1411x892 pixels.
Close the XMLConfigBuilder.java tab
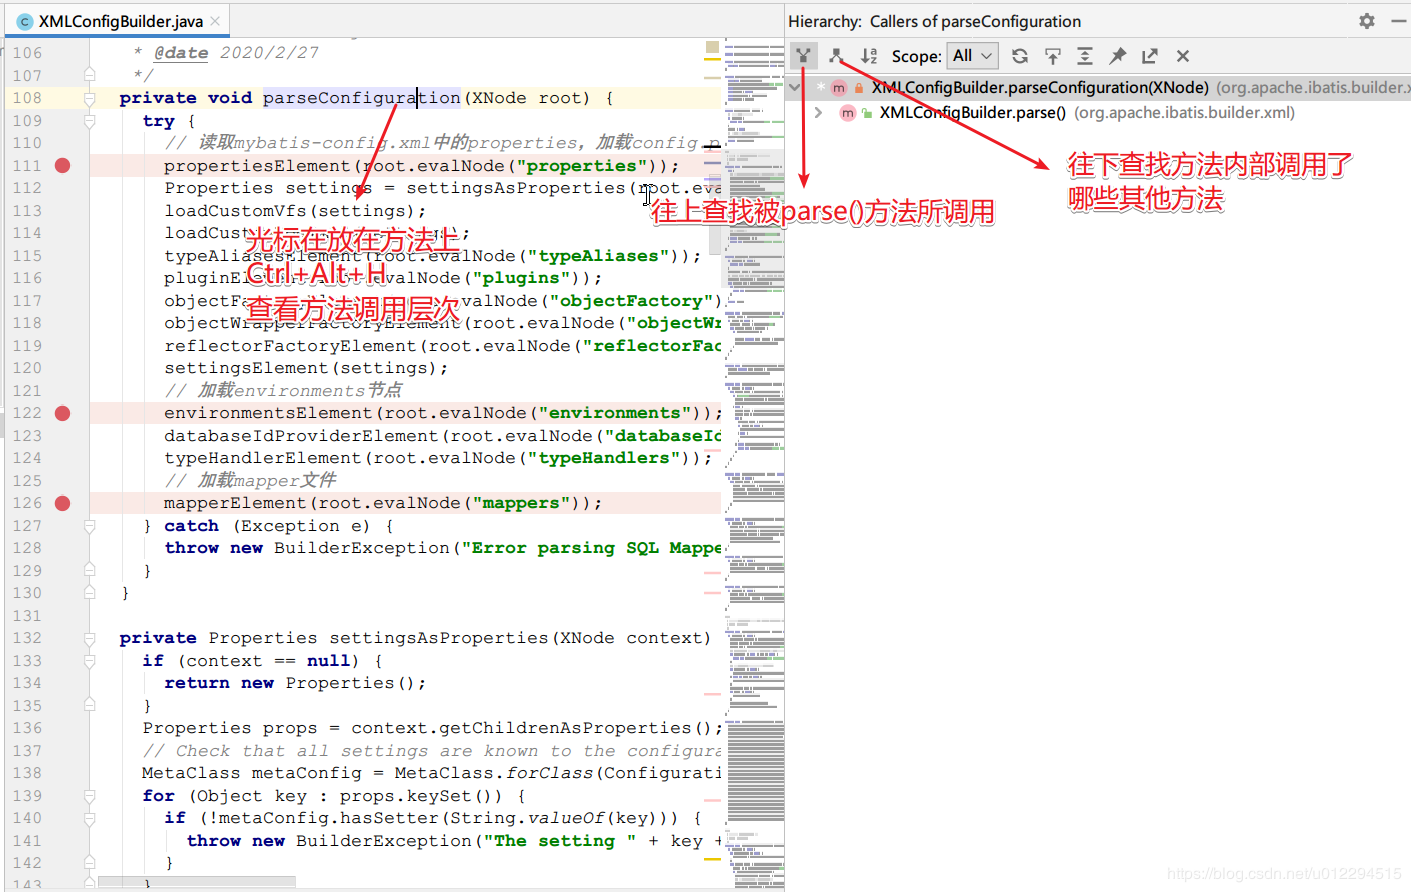coord(215,21)
